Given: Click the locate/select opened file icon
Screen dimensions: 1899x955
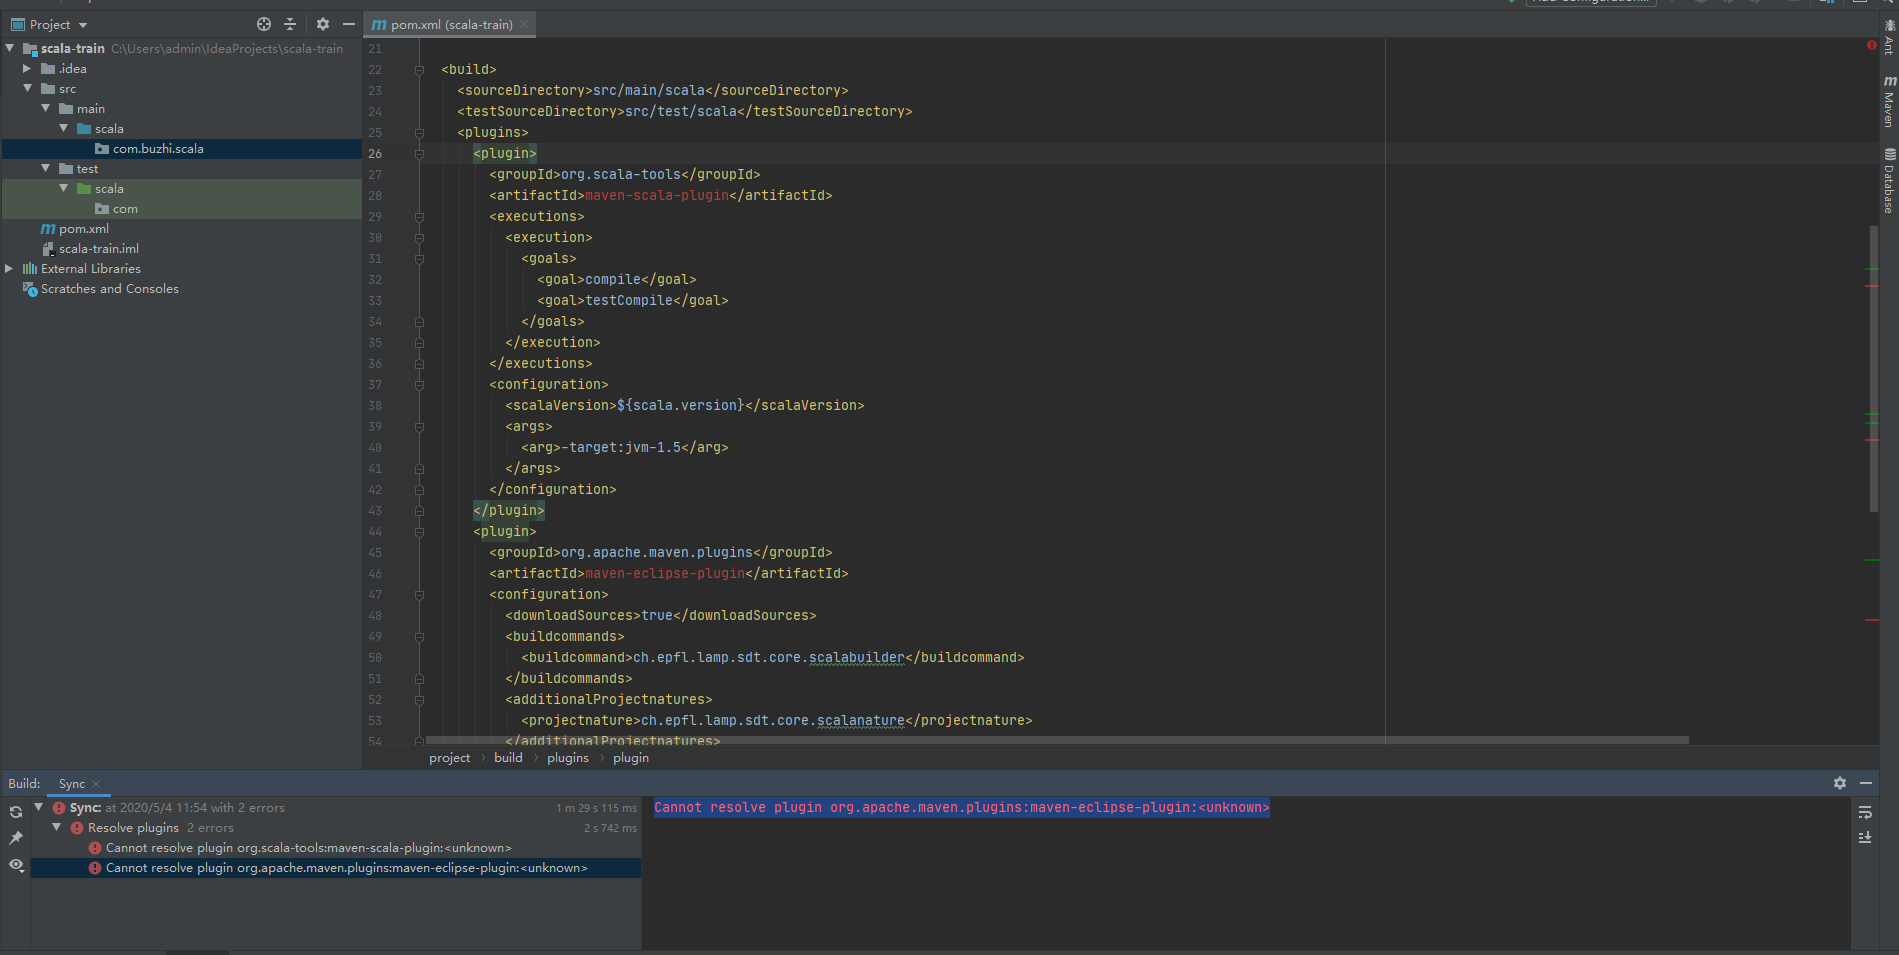Looking at the screenshot, I should [x=264, y=24].
